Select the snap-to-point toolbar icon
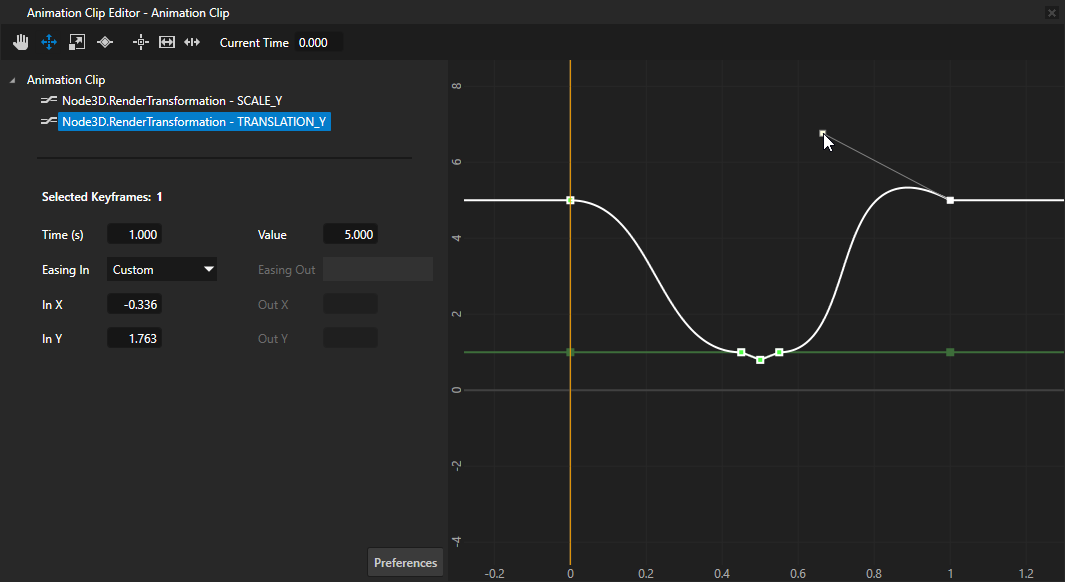 tap(140, 42)
